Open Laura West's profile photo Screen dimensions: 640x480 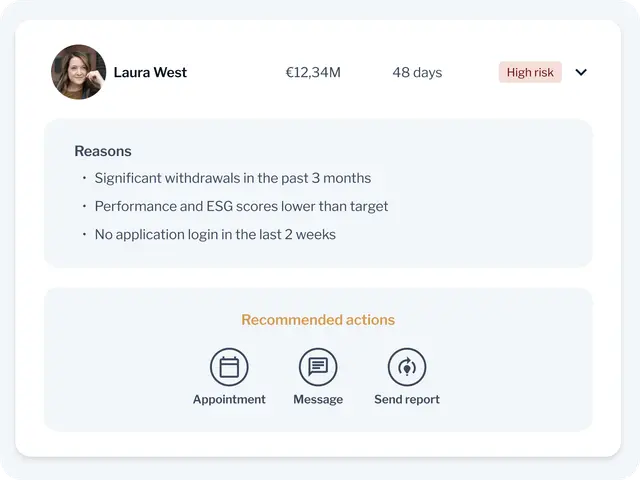pos(78,72)
